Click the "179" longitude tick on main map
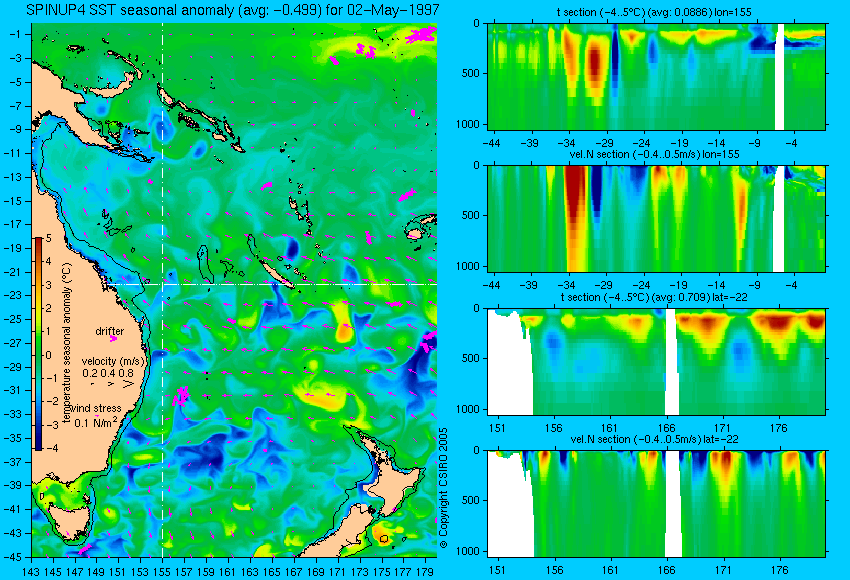 pos(425,571)
